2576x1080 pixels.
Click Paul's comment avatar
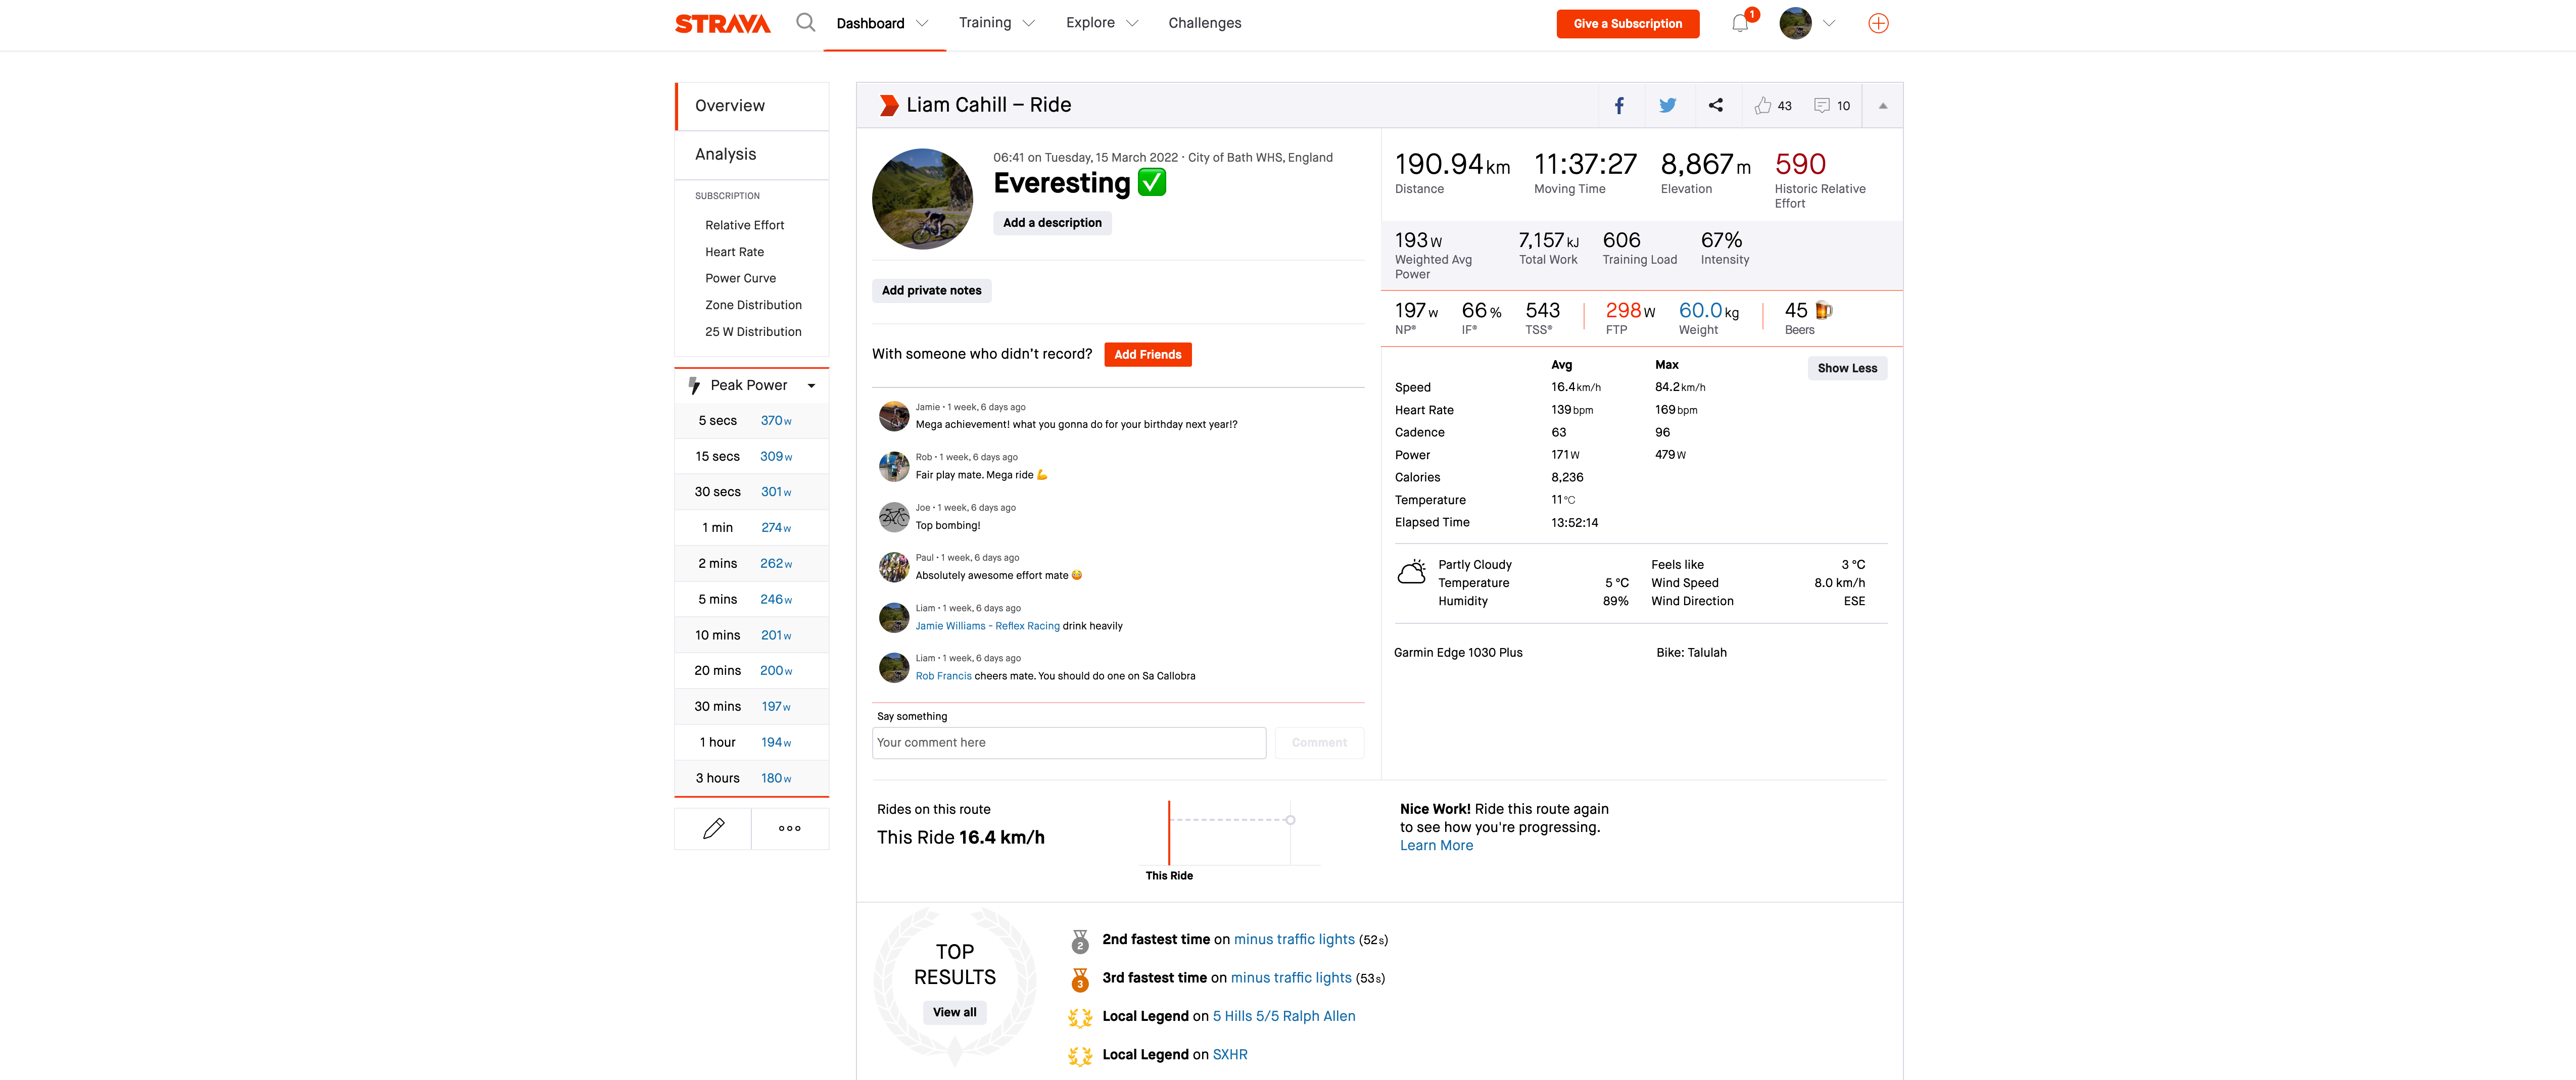coord(893,567)
